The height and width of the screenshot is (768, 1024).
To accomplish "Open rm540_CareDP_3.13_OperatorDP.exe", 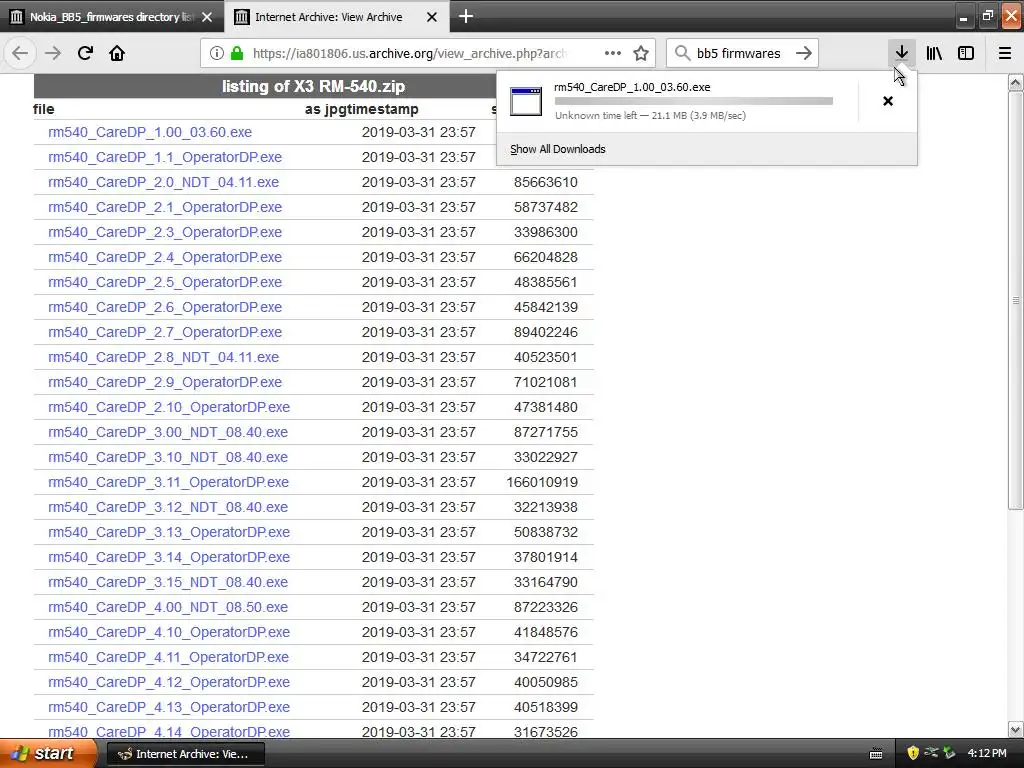I will tap(169, 532).
